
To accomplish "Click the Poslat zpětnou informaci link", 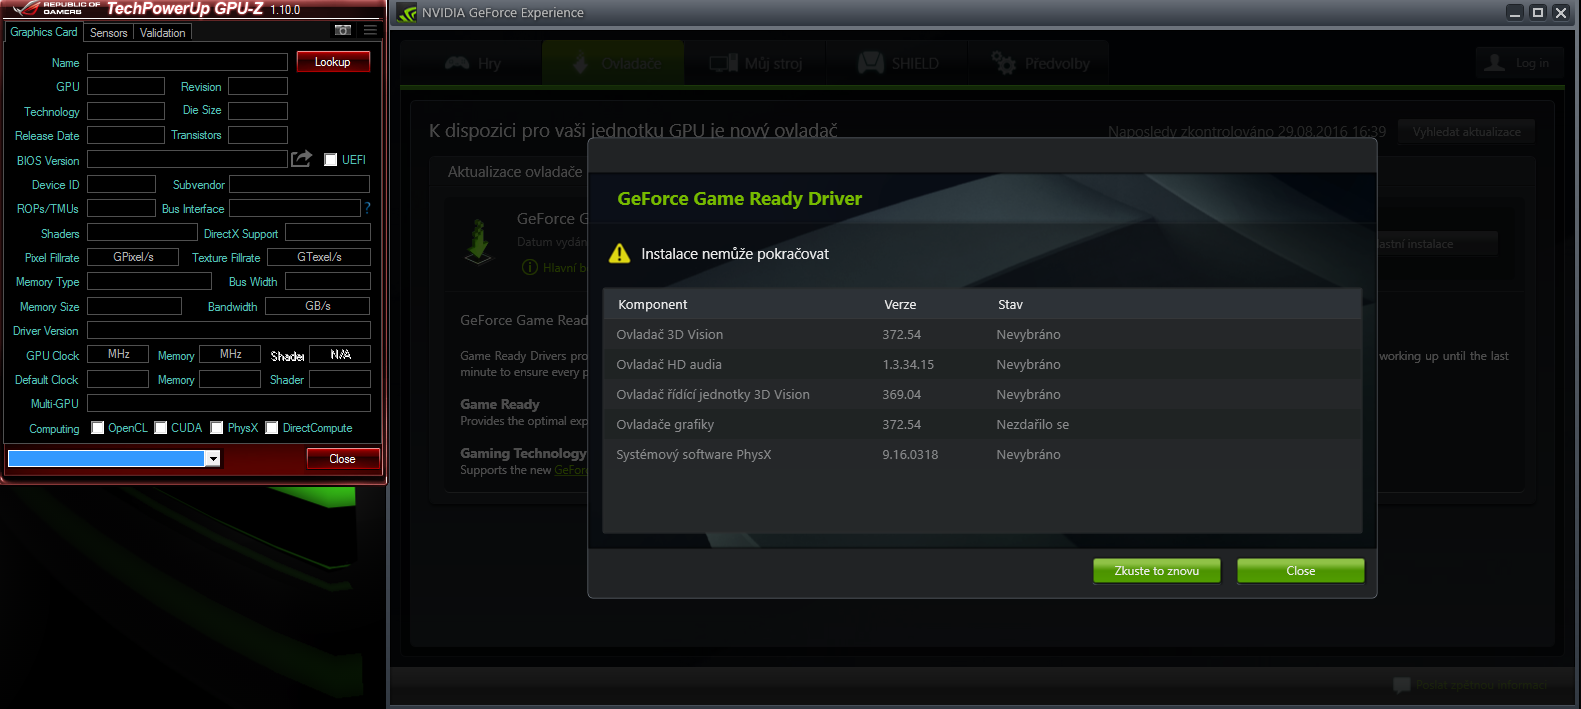I will [1481, 685].
